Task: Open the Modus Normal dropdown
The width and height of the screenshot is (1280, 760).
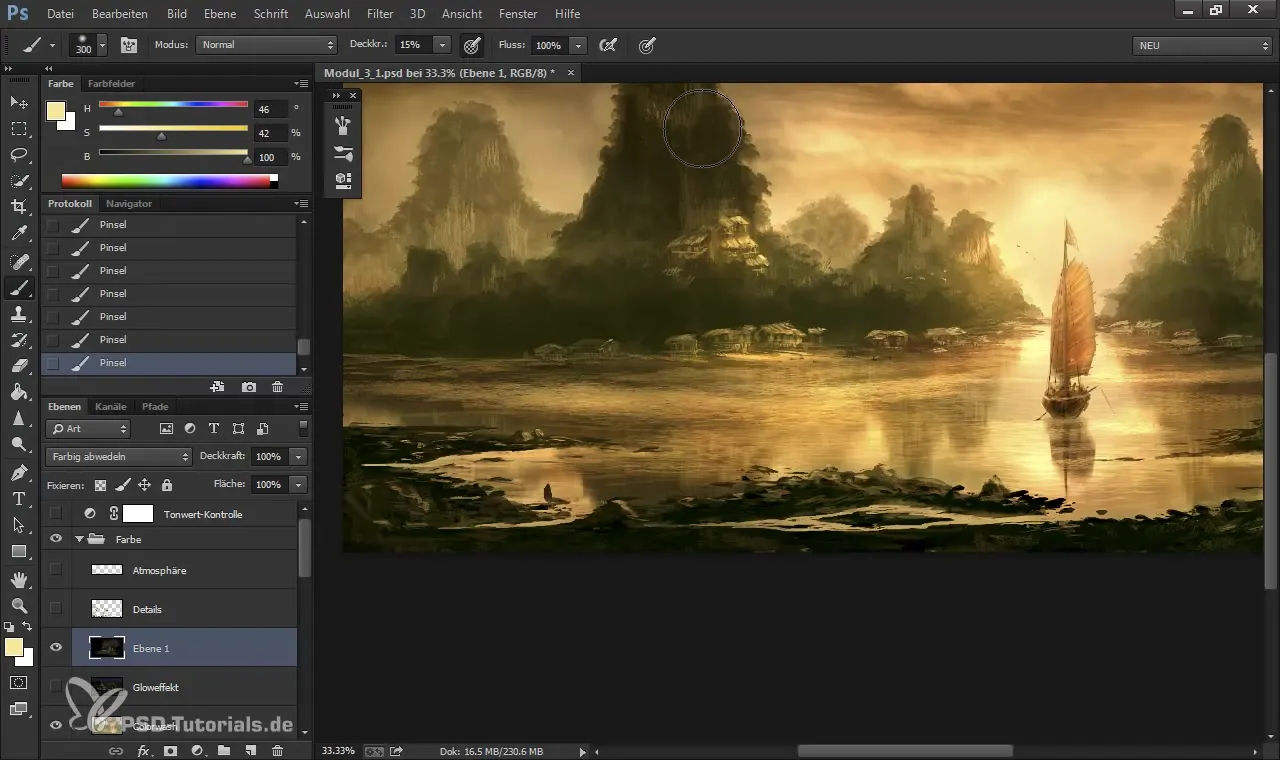Action: [267, 45]
